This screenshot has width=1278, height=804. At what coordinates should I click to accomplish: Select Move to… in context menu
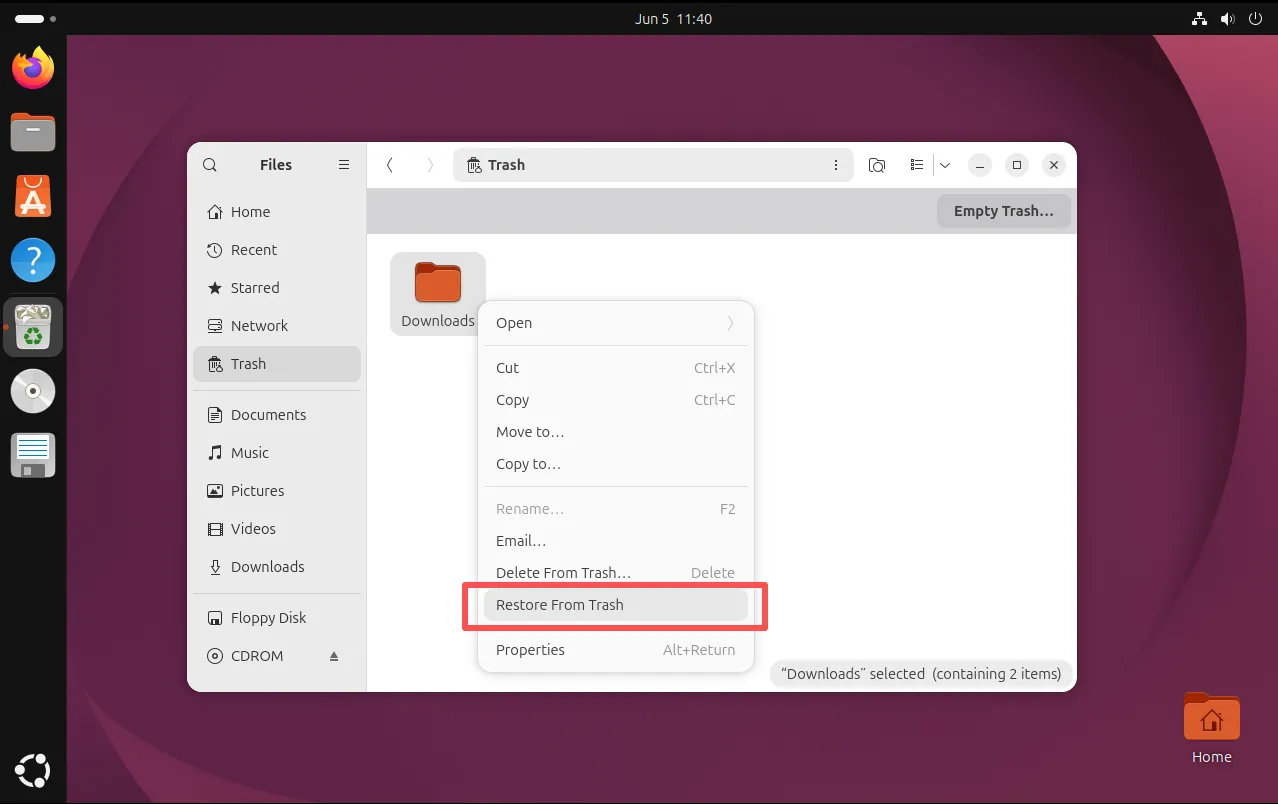(x=615, y=432)
